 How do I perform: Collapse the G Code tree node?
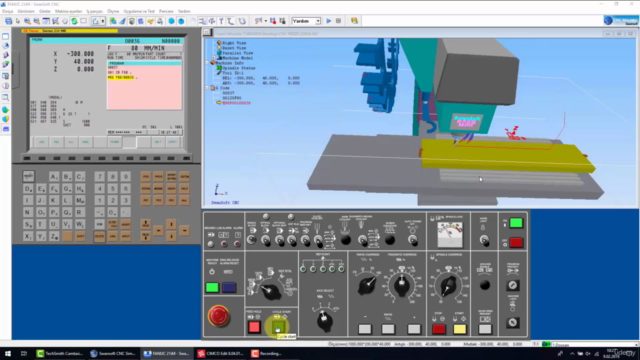tap(207, 88)
